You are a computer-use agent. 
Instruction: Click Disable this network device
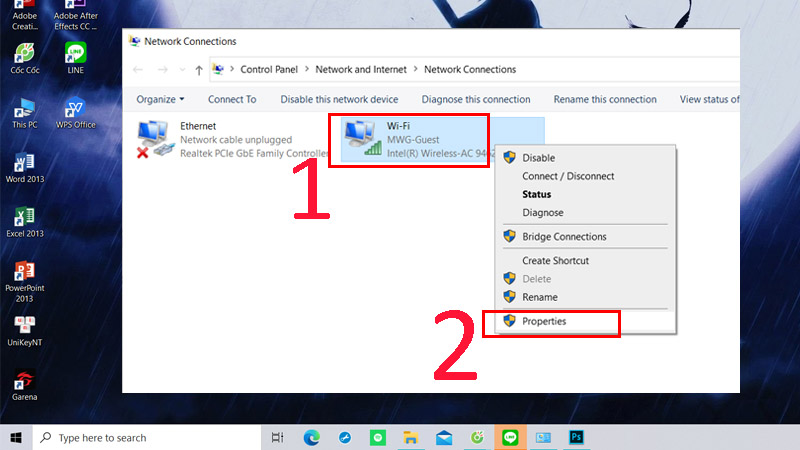click(339, 99)
